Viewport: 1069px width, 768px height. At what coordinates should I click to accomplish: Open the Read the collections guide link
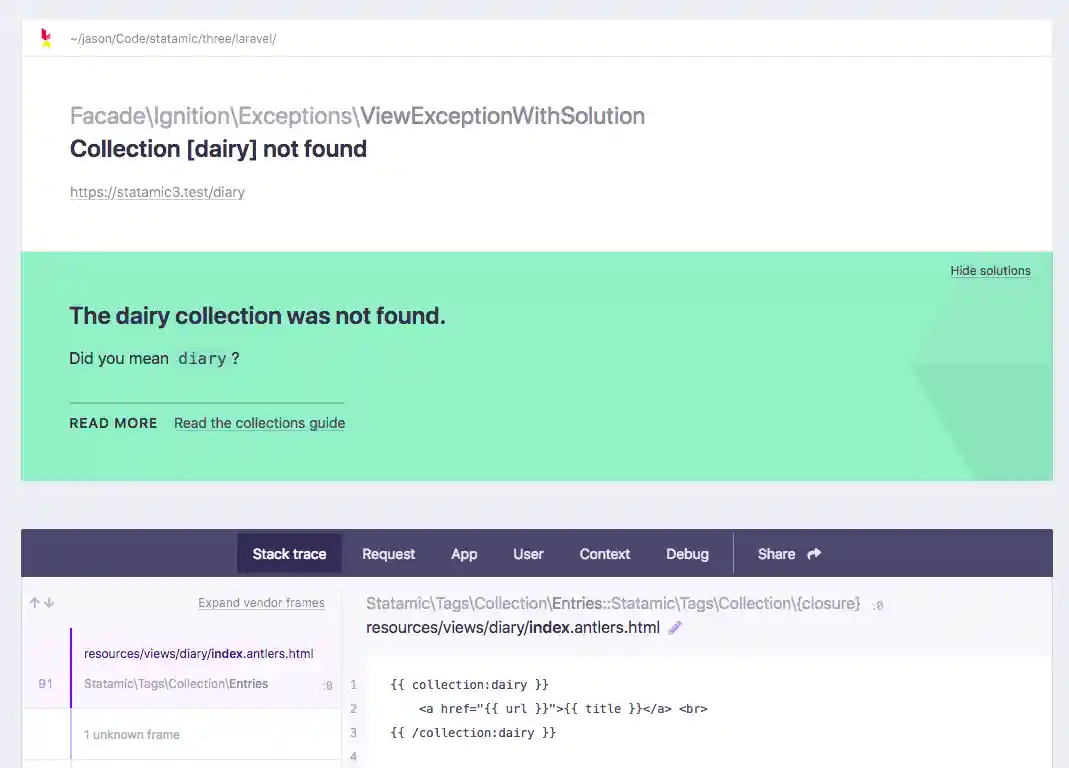[259, 423]
